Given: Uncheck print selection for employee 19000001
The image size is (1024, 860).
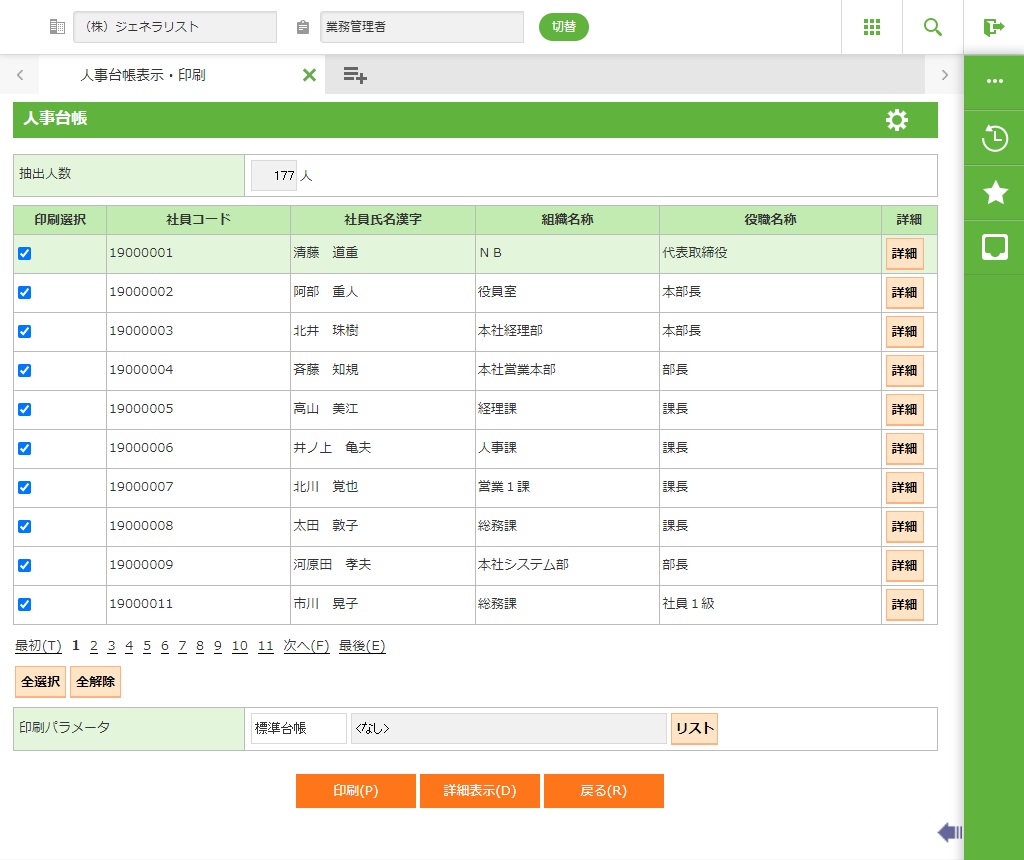Looking at the screenshot, I should pos(25,253).
